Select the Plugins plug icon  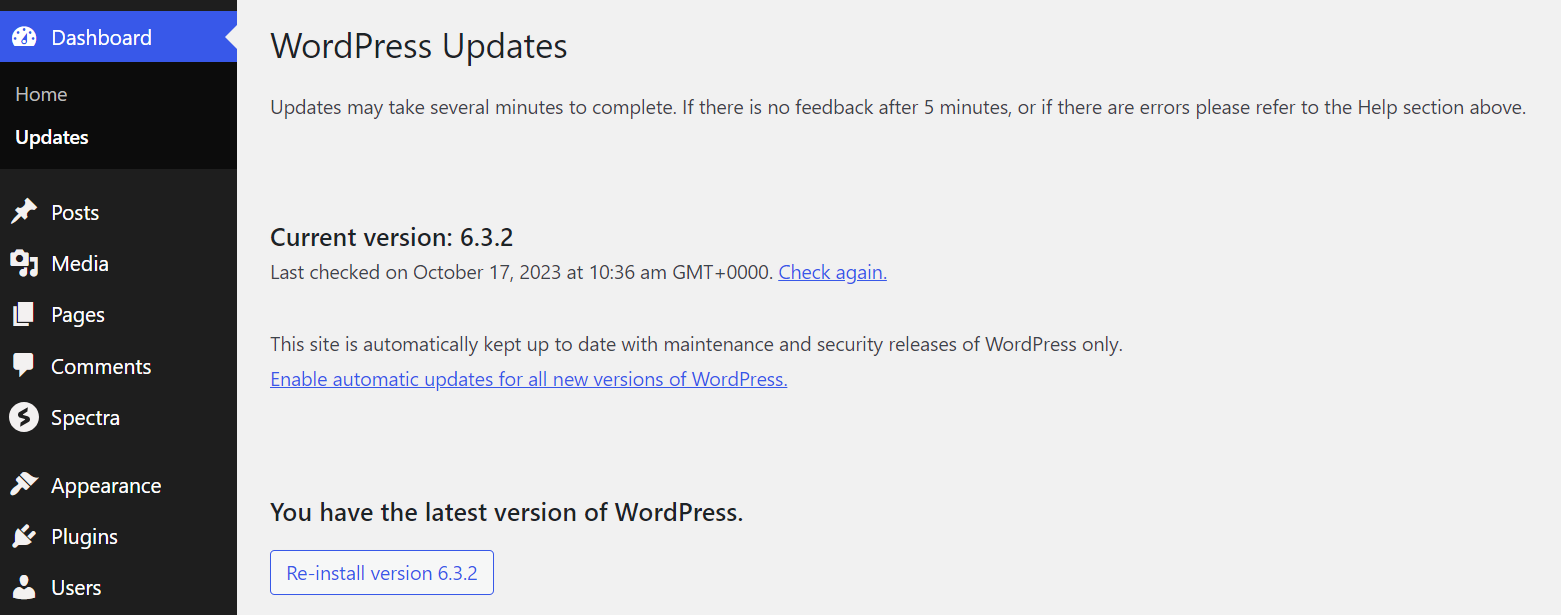(x=25, y=536)
